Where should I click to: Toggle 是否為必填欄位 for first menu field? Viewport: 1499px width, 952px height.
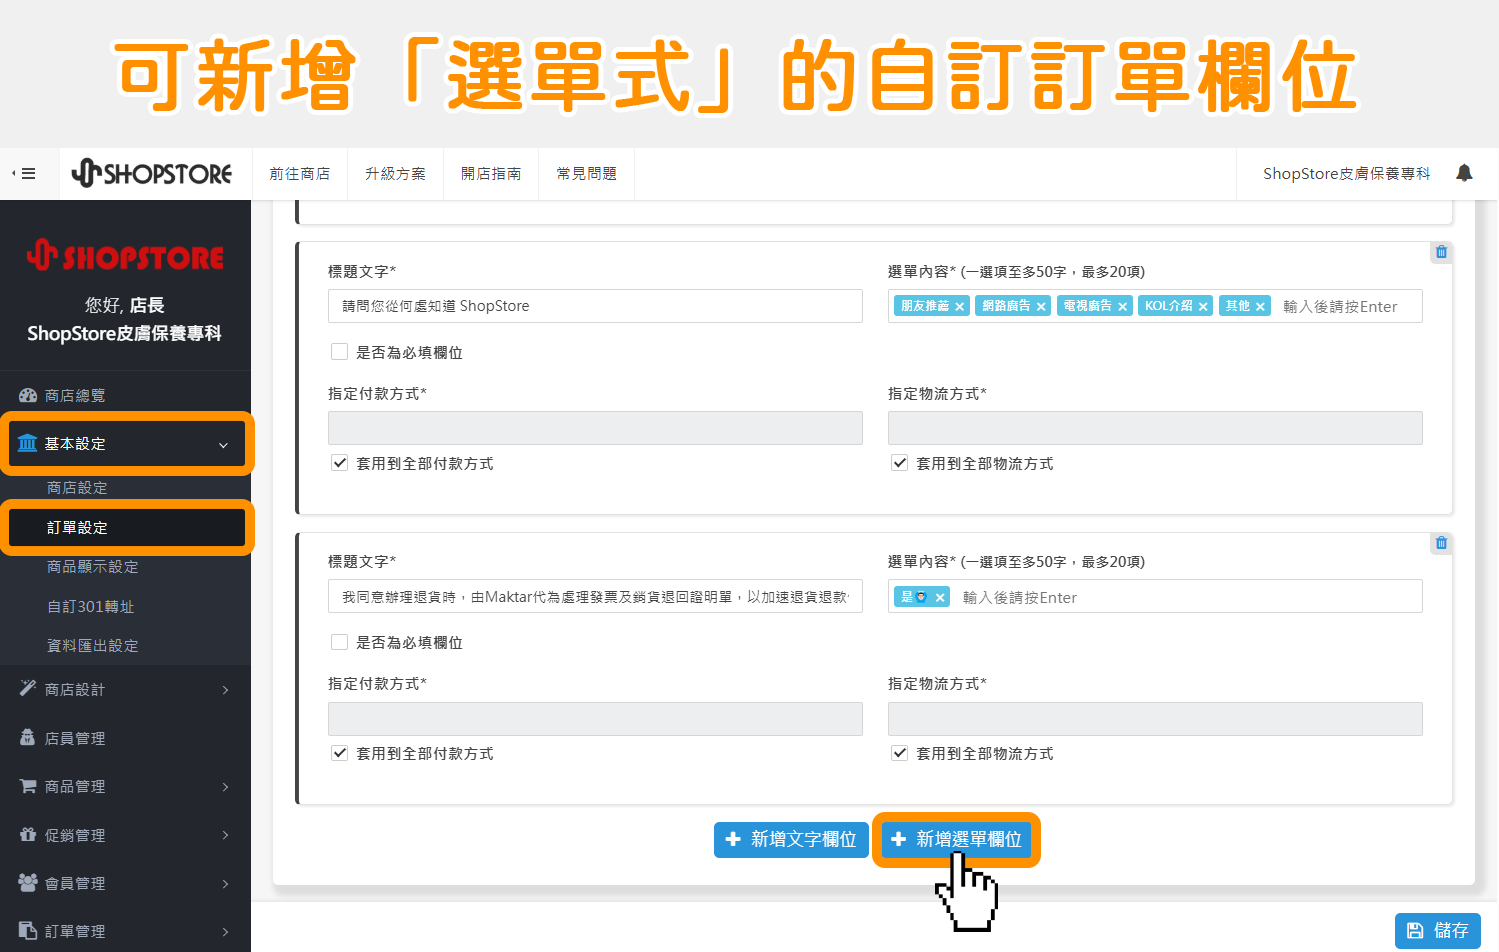point(340,352)
